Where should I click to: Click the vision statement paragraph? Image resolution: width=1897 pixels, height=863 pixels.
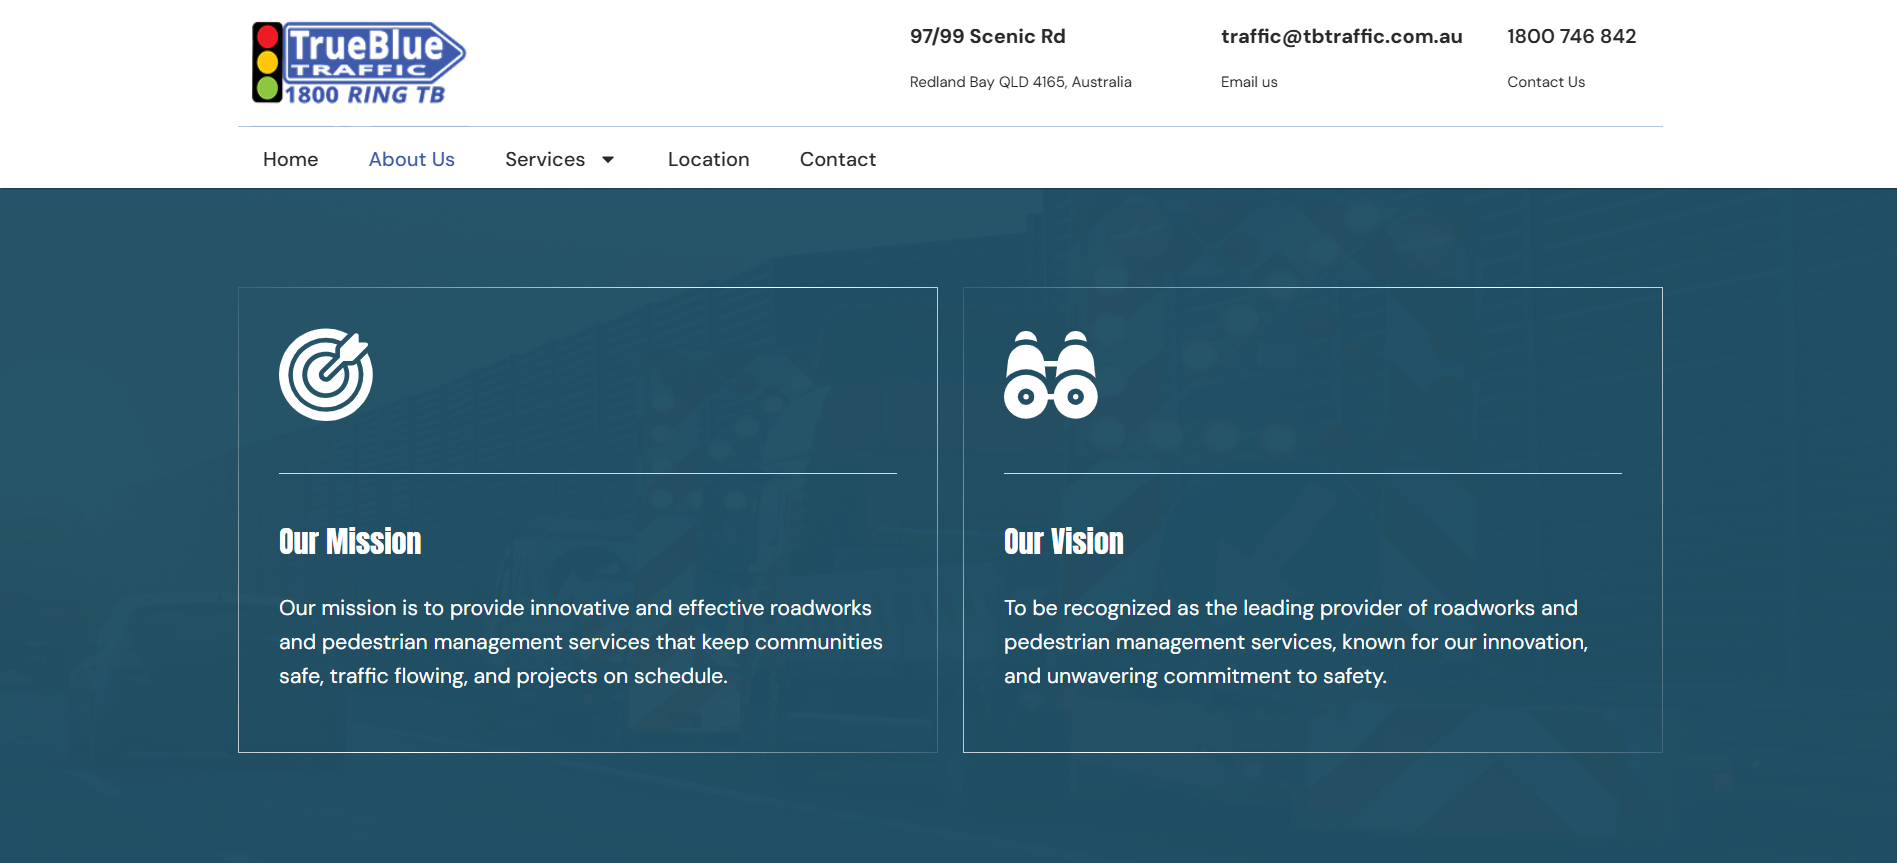1295,642
